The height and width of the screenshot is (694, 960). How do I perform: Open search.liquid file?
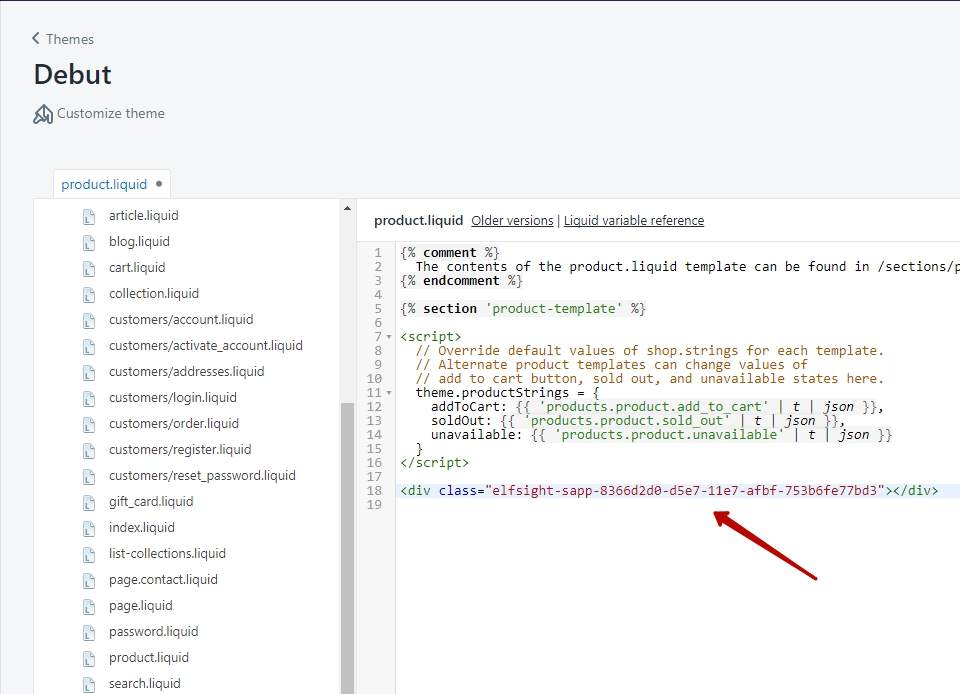(144, 684)
